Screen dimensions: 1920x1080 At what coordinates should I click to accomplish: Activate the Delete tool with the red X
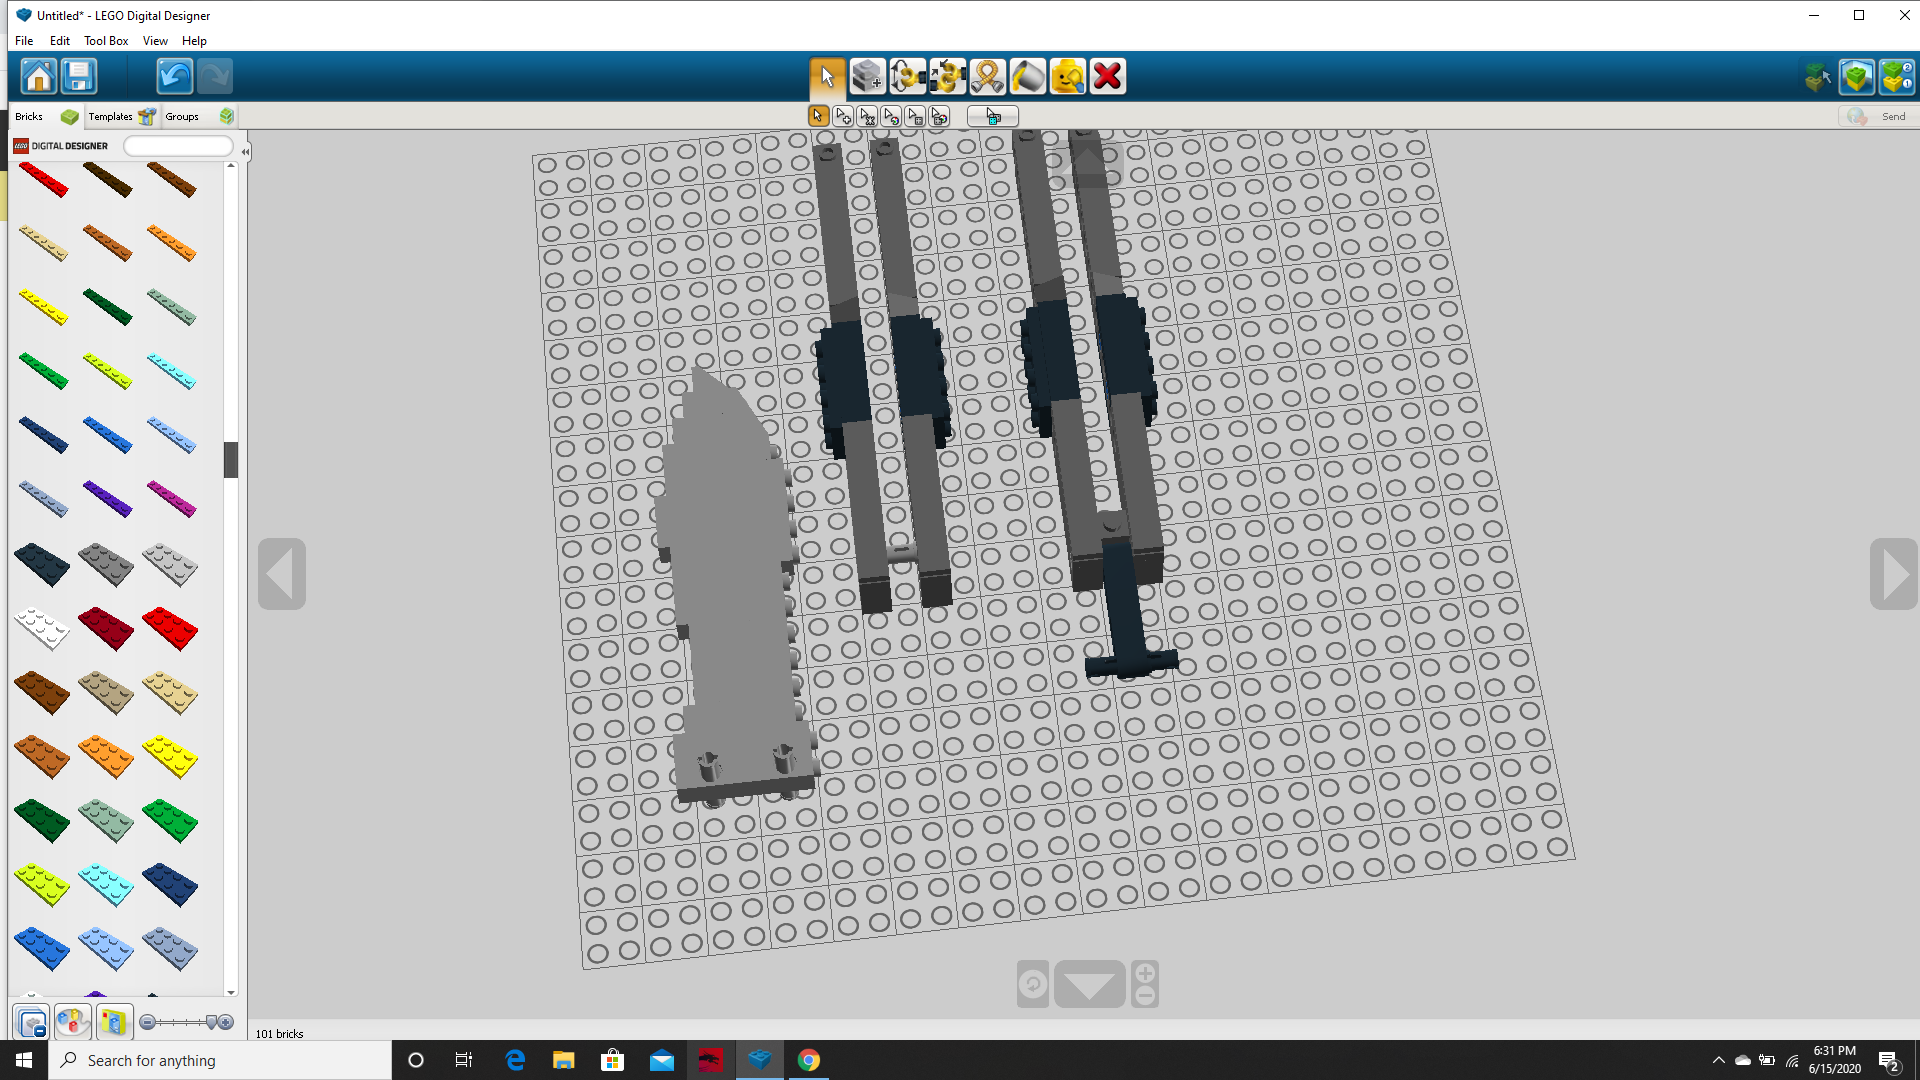pyautogui.click(x=1108, y=75)
